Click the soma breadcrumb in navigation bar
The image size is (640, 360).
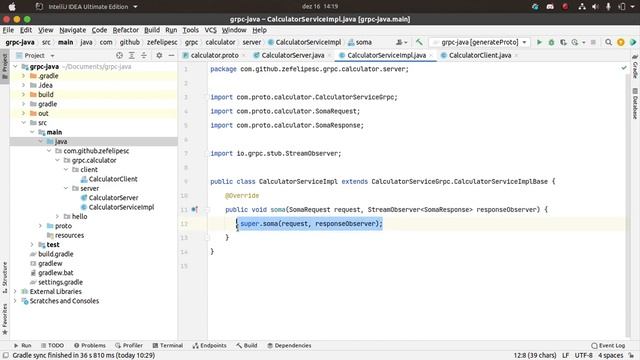tap(360, 42)
